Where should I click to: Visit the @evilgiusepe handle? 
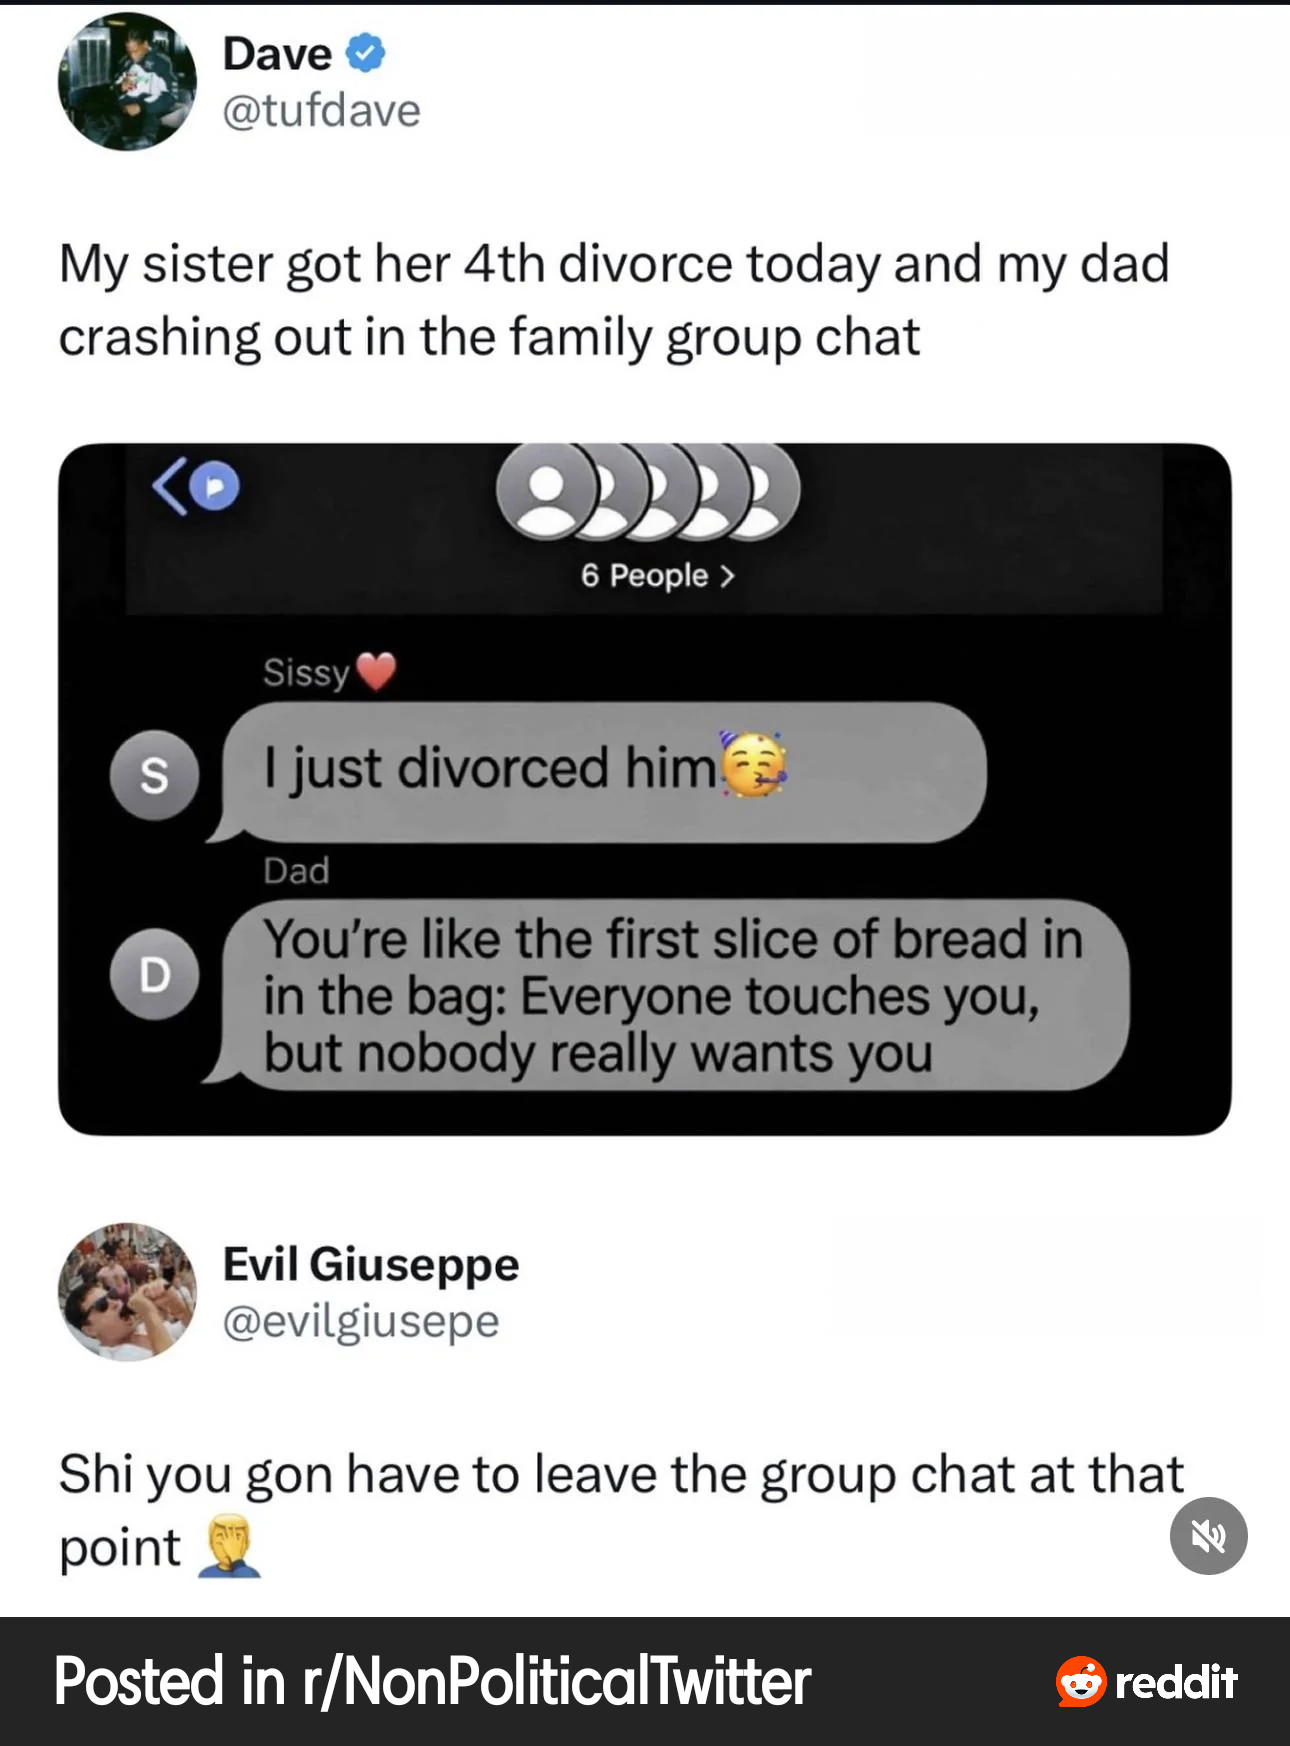[x=360, y=1321]
